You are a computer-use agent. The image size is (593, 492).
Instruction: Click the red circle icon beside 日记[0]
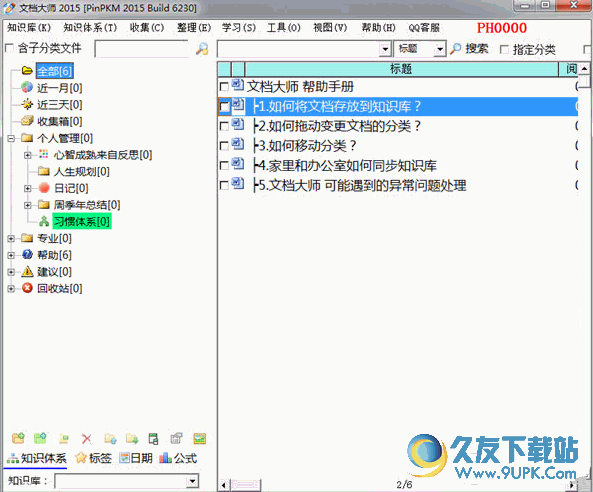pyautogui.click(x=44, y=188)
